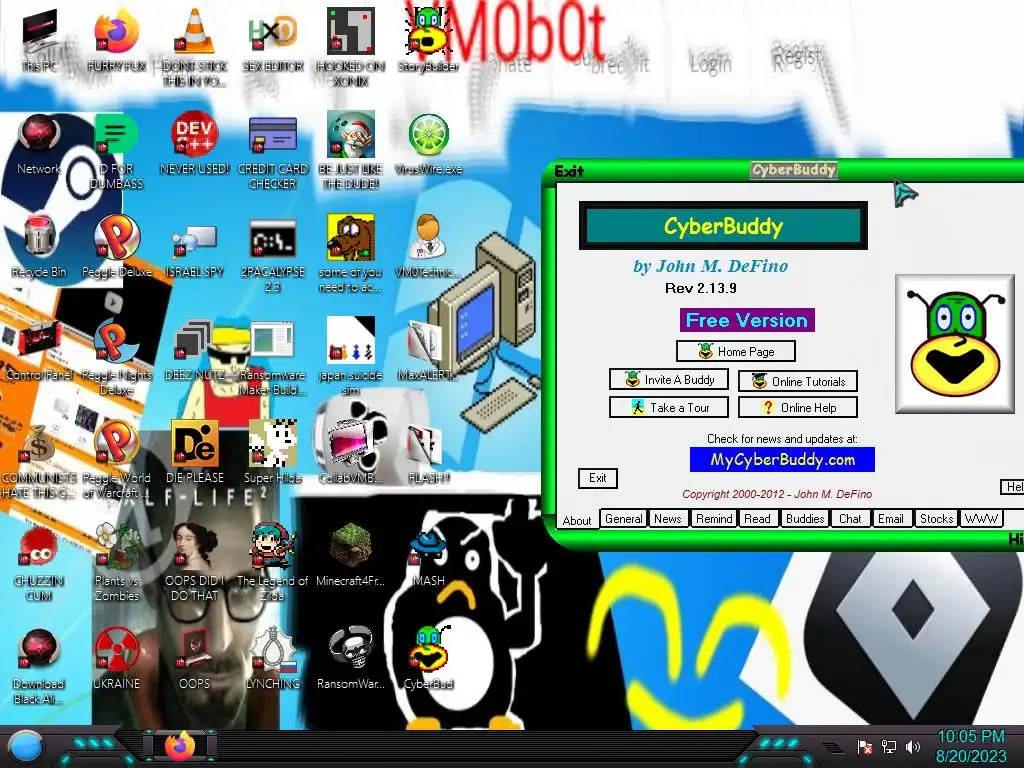The image size is (1024, 768).
Task: Open the This PC desktop icon
Action: 39,39
